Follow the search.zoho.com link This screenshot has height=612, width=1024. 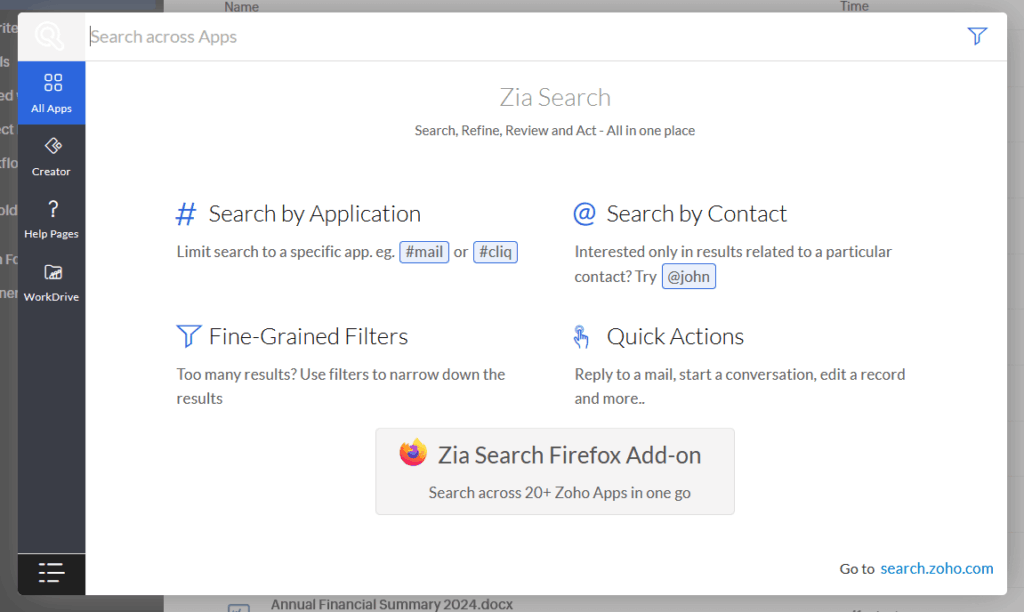(x=936, y=568)
